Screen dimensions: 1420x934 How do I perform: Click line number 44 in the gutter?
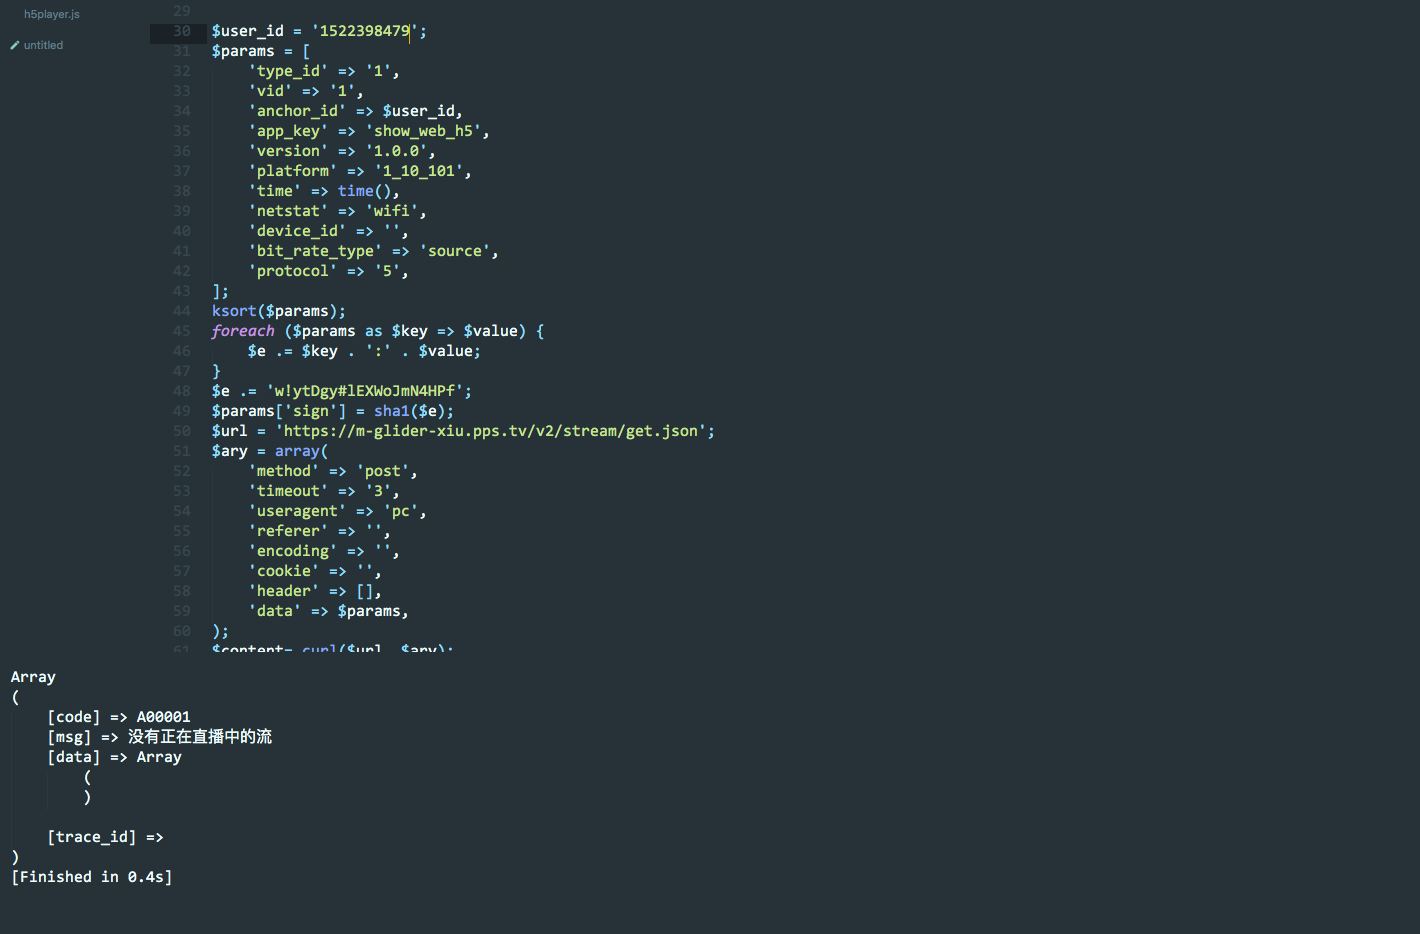click(x=181, y=310)
